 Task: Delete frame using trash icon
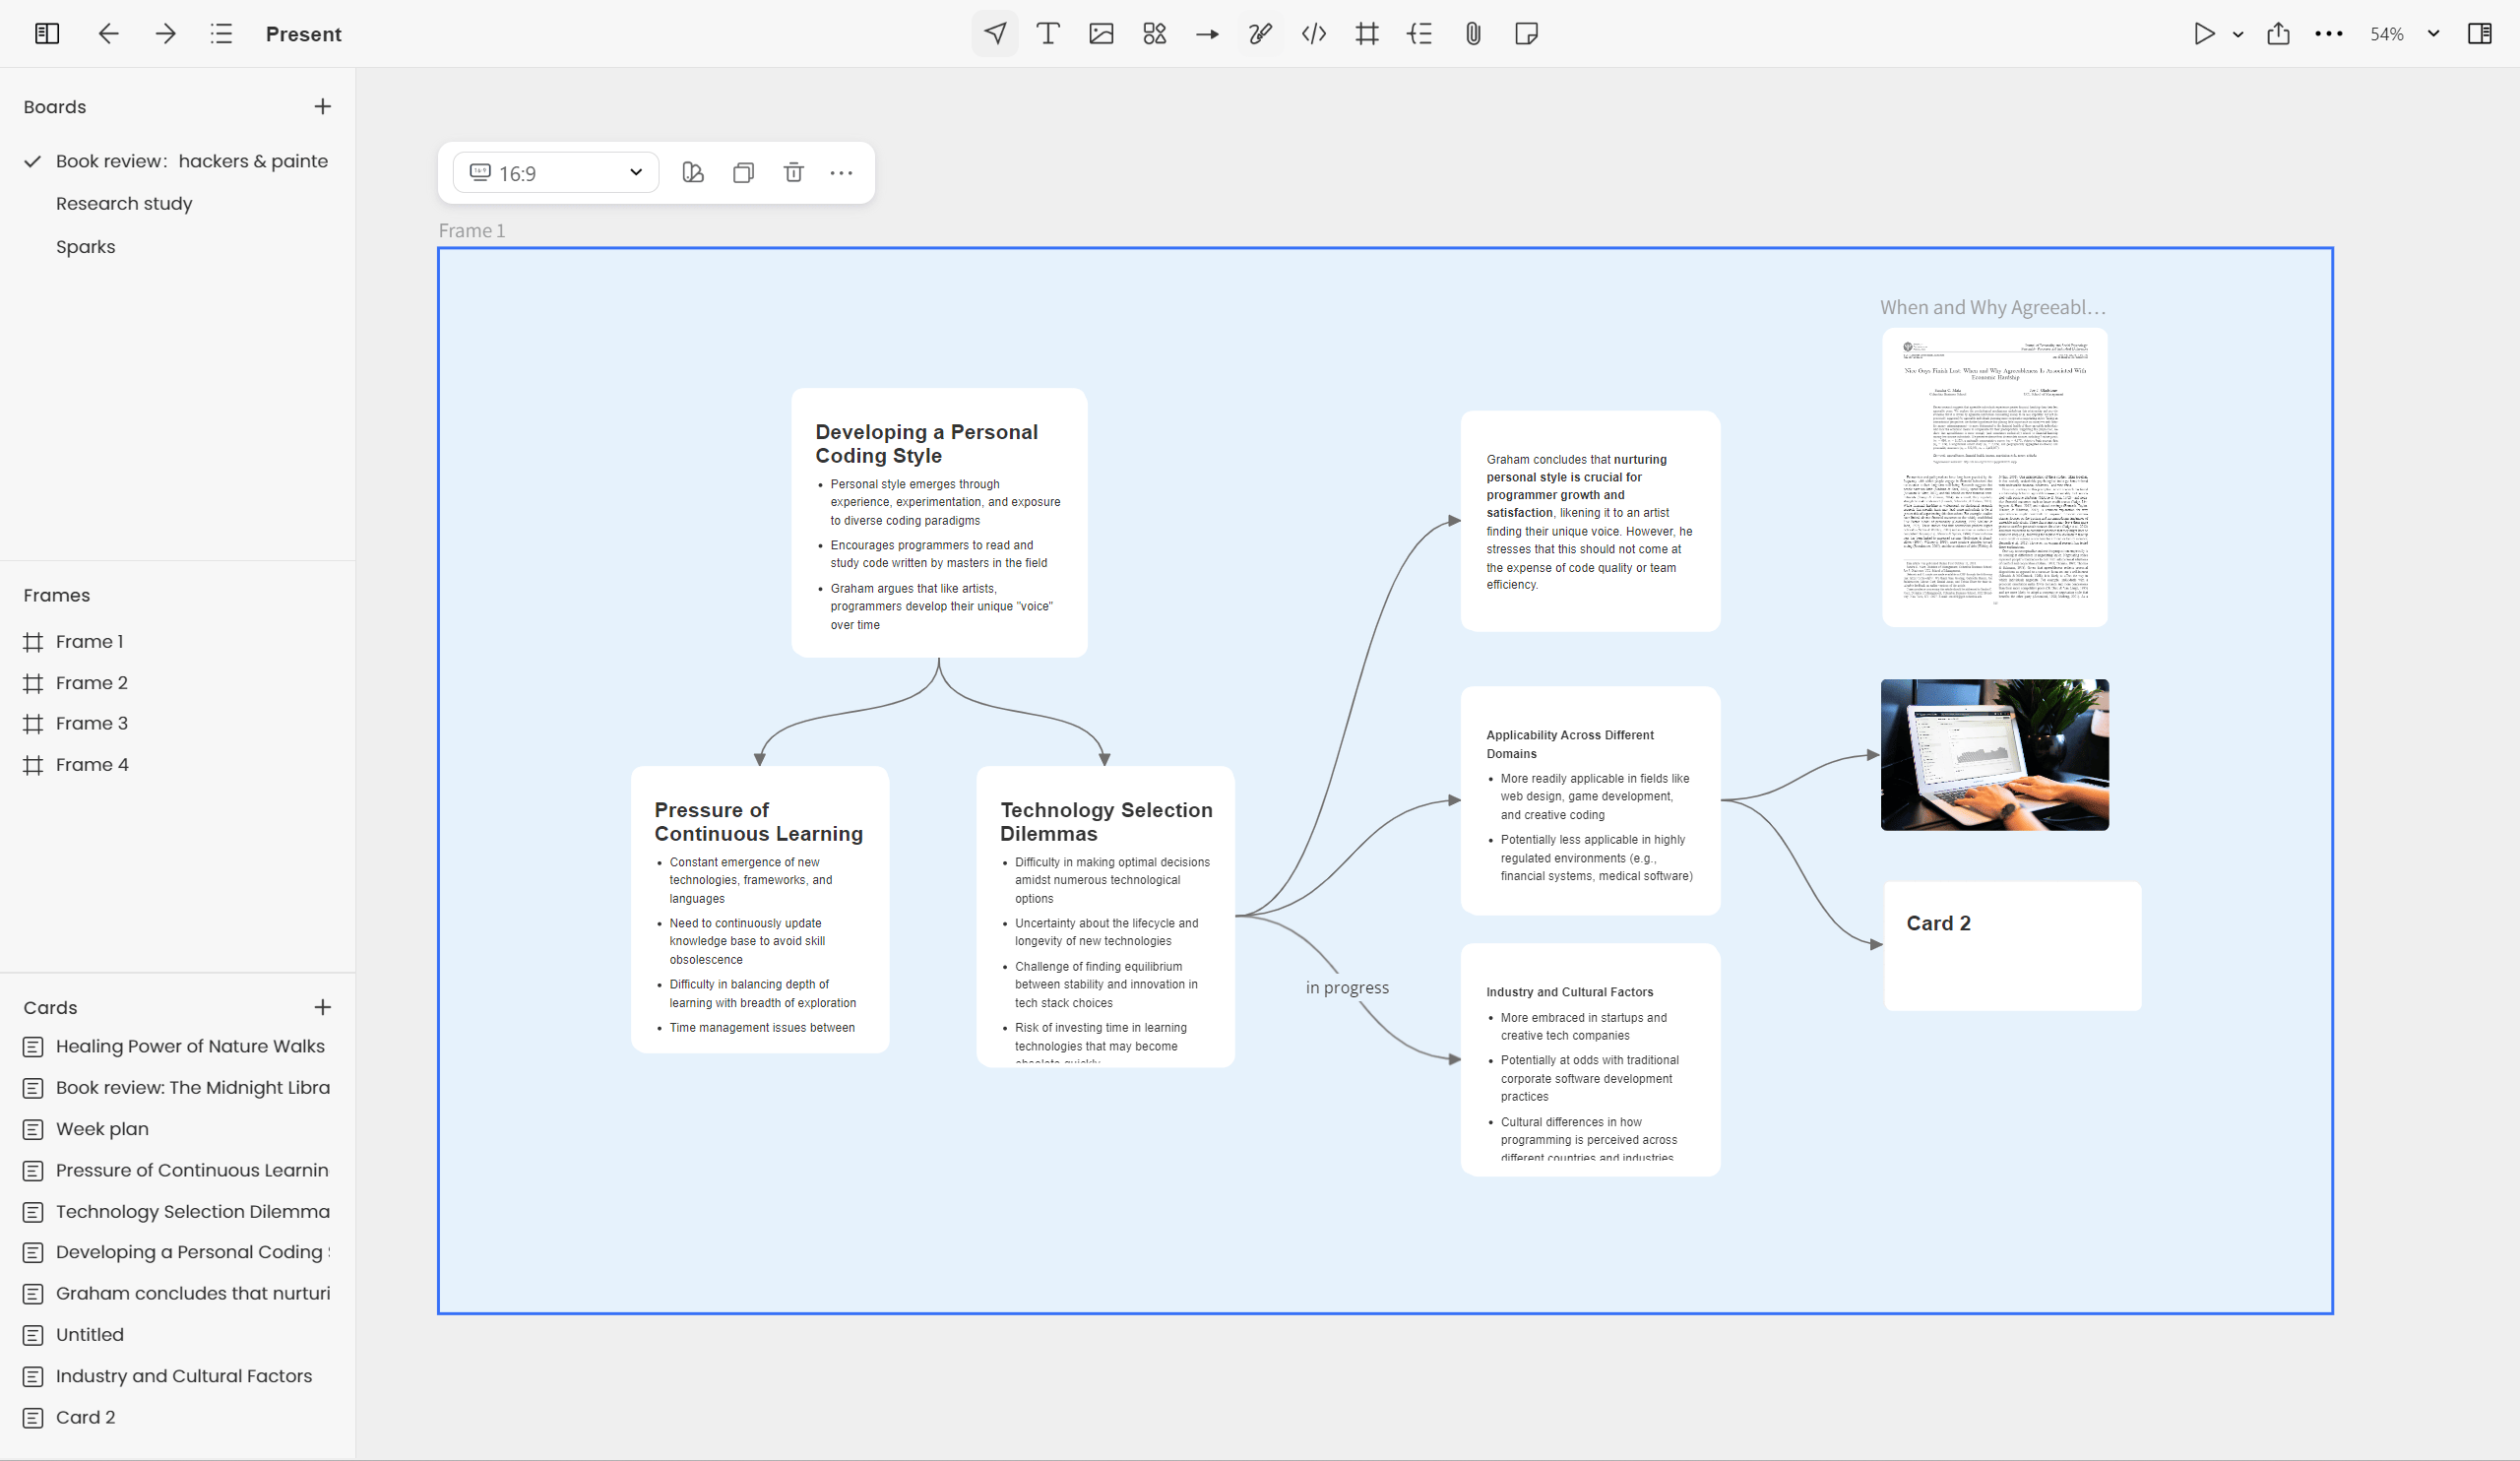pos(793,173)
